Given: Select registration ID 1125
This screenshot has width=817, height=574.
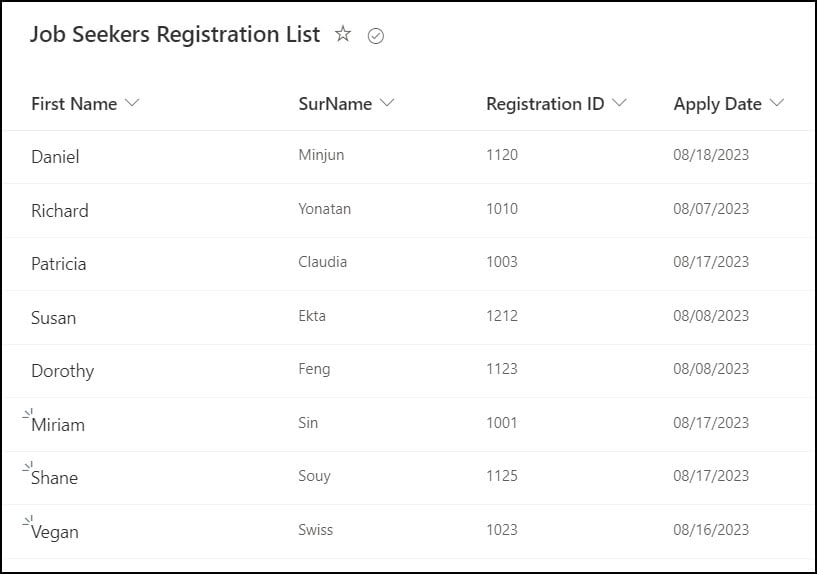Looking at the screenshot, I should click(502, 476).
